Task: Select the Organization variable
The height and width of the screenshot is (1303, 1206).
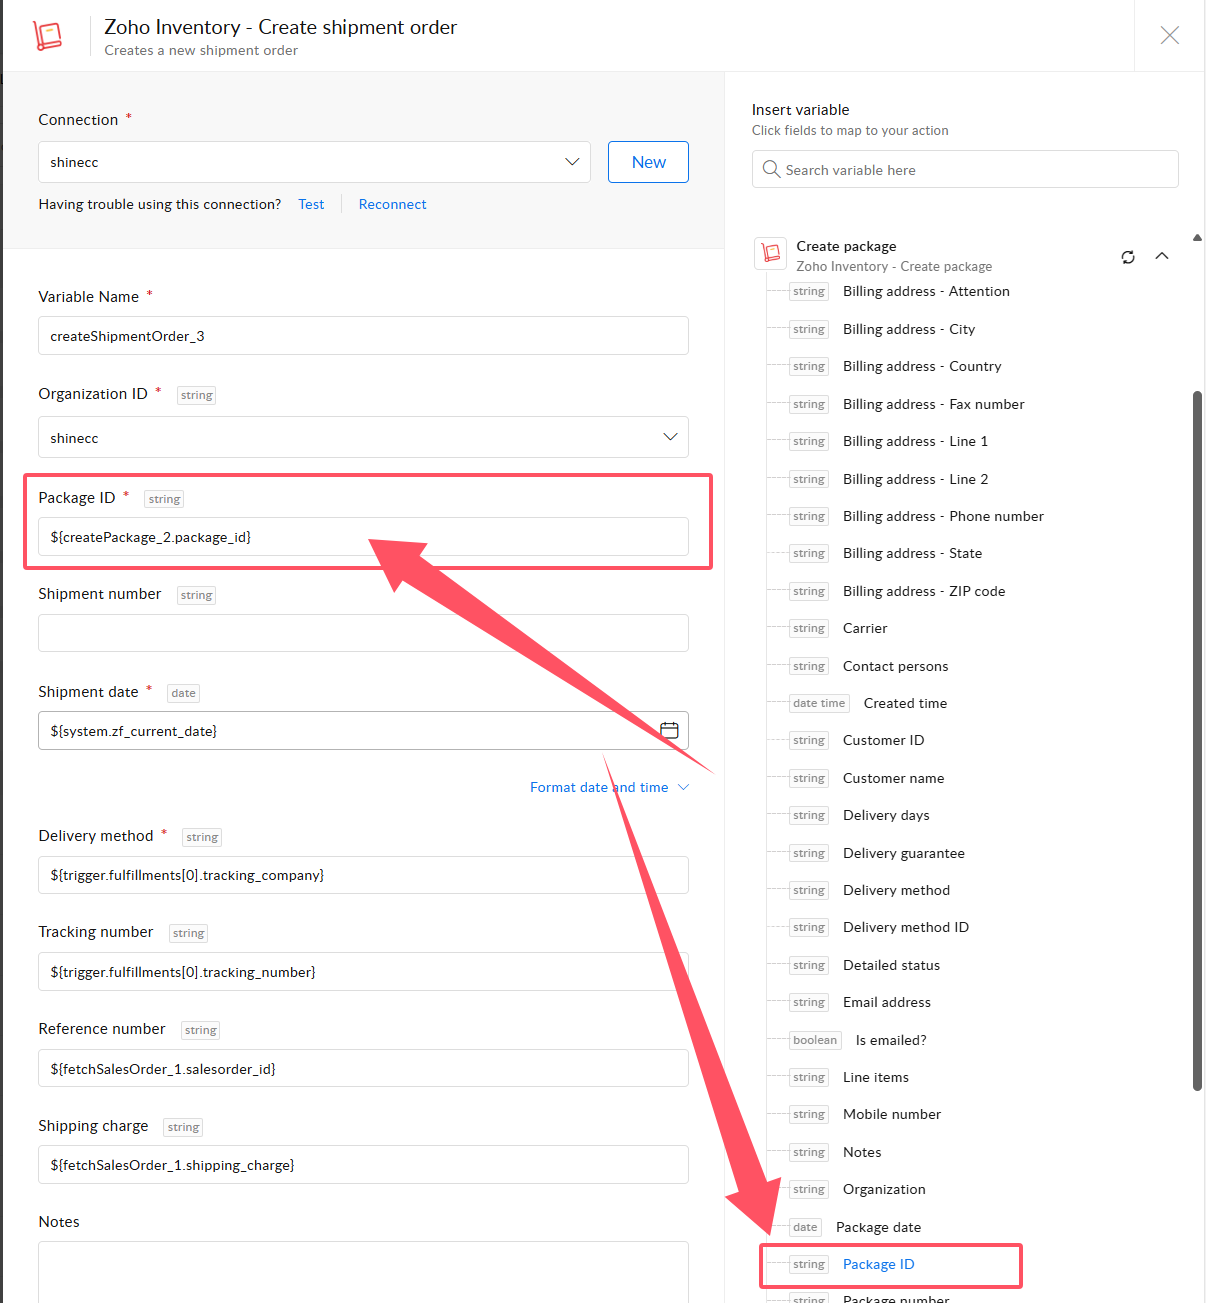Action: click(884, 1189)
